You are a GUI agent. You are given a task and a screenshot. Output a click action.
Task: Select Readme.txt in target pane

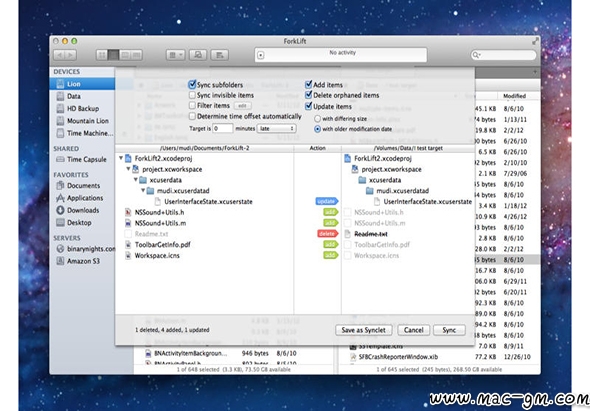[x=371, y=234]
